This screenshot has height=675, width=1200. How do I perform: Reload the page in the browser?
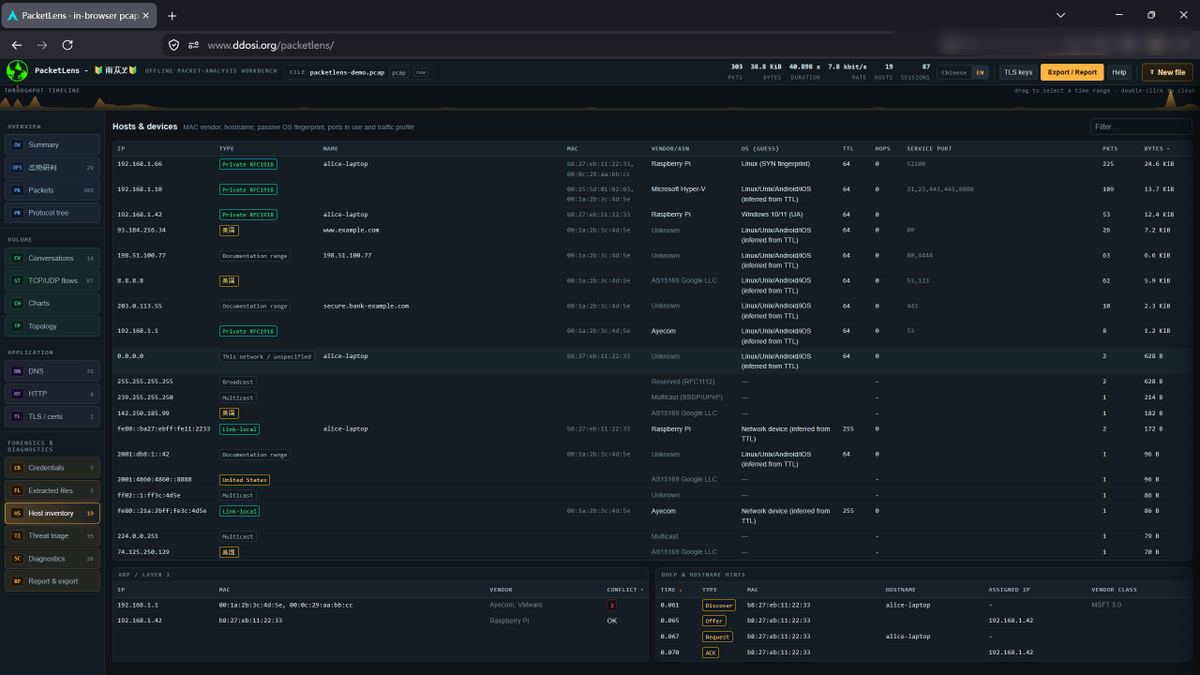(68, 45)
